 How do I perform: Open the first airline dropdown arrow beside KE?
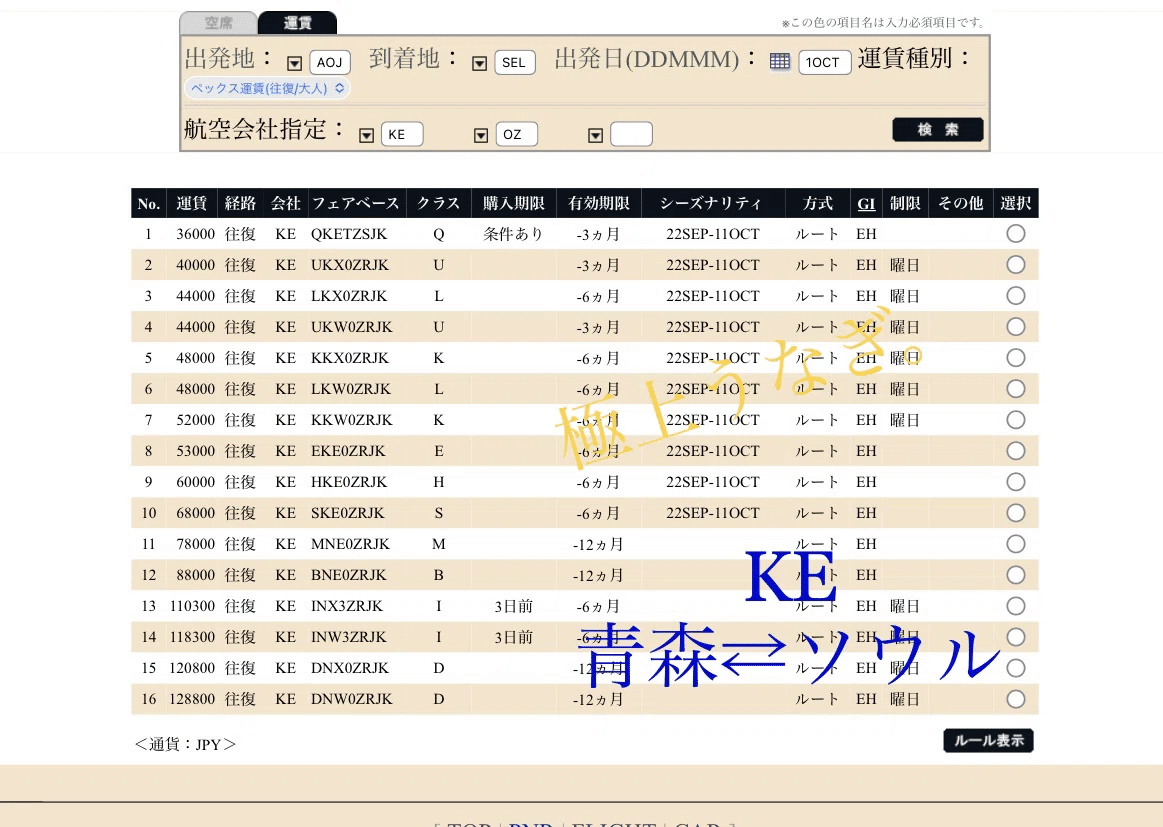(366, 136)
